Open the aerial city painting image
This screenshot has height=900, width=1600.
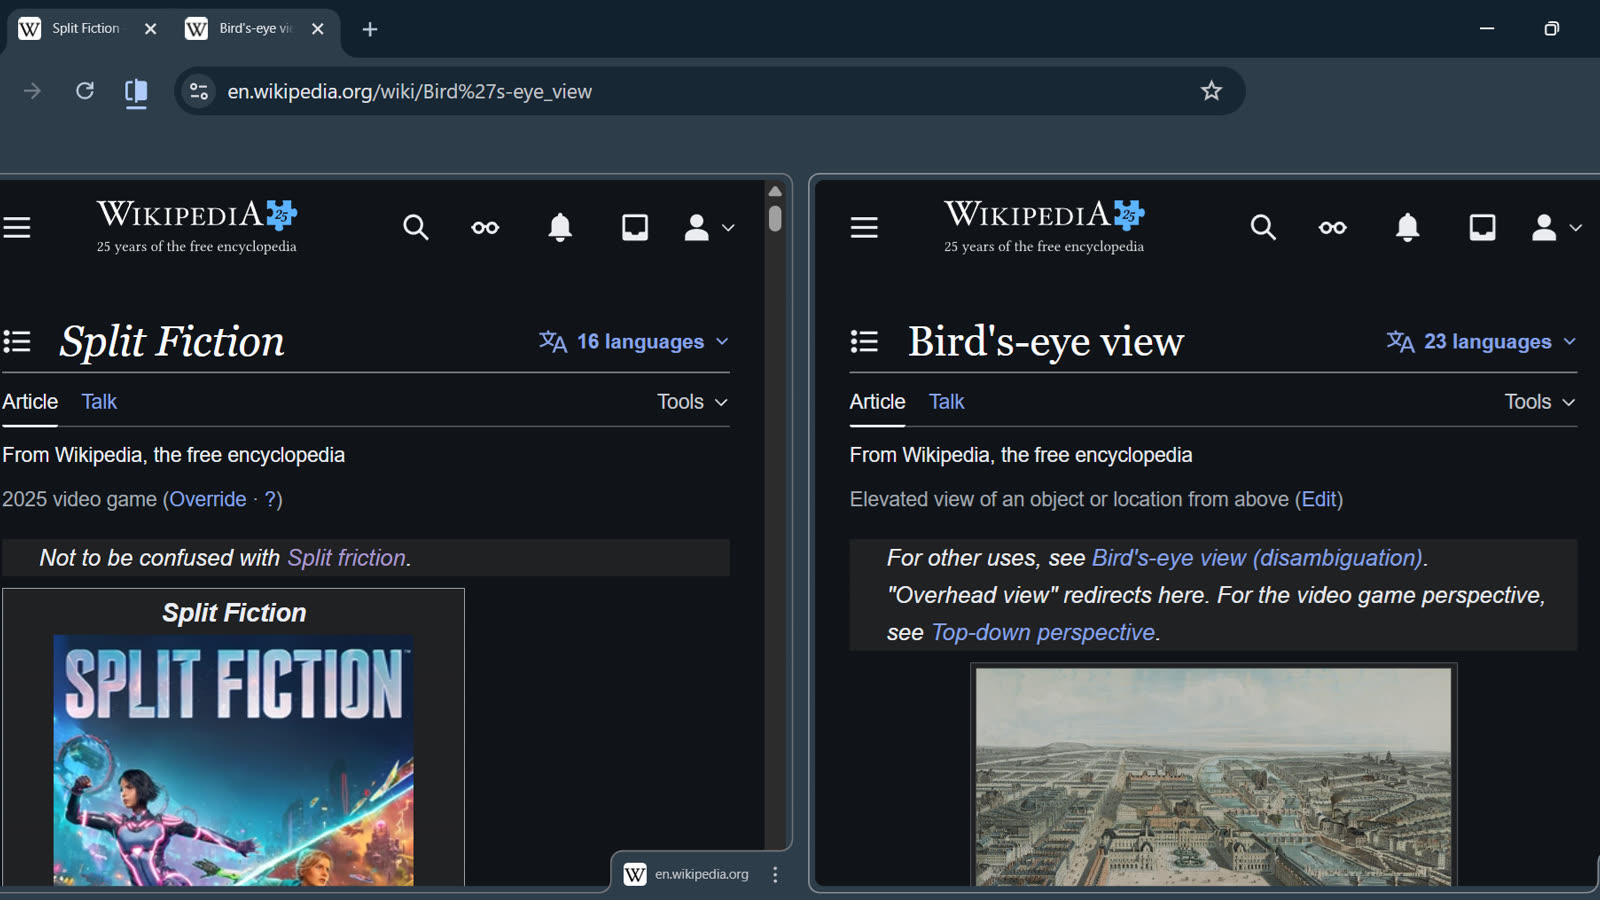pyautogui.click(x=1213, y=777)
